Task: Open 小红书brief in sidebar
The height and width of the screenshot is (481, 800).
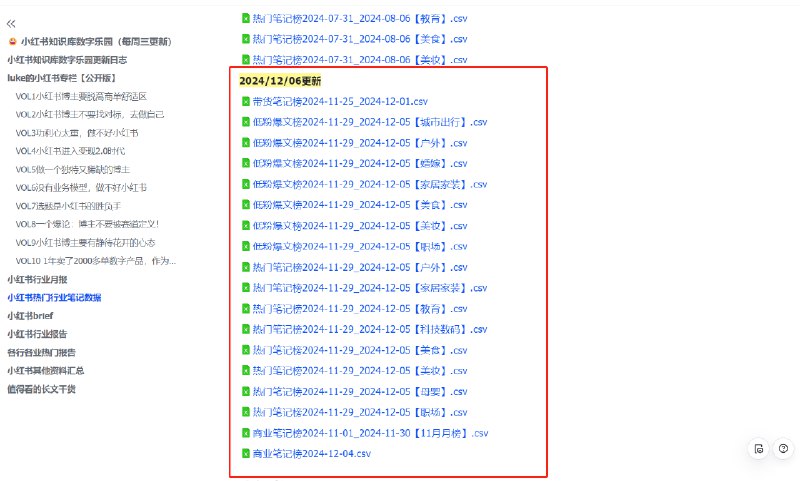Action: 30,316
